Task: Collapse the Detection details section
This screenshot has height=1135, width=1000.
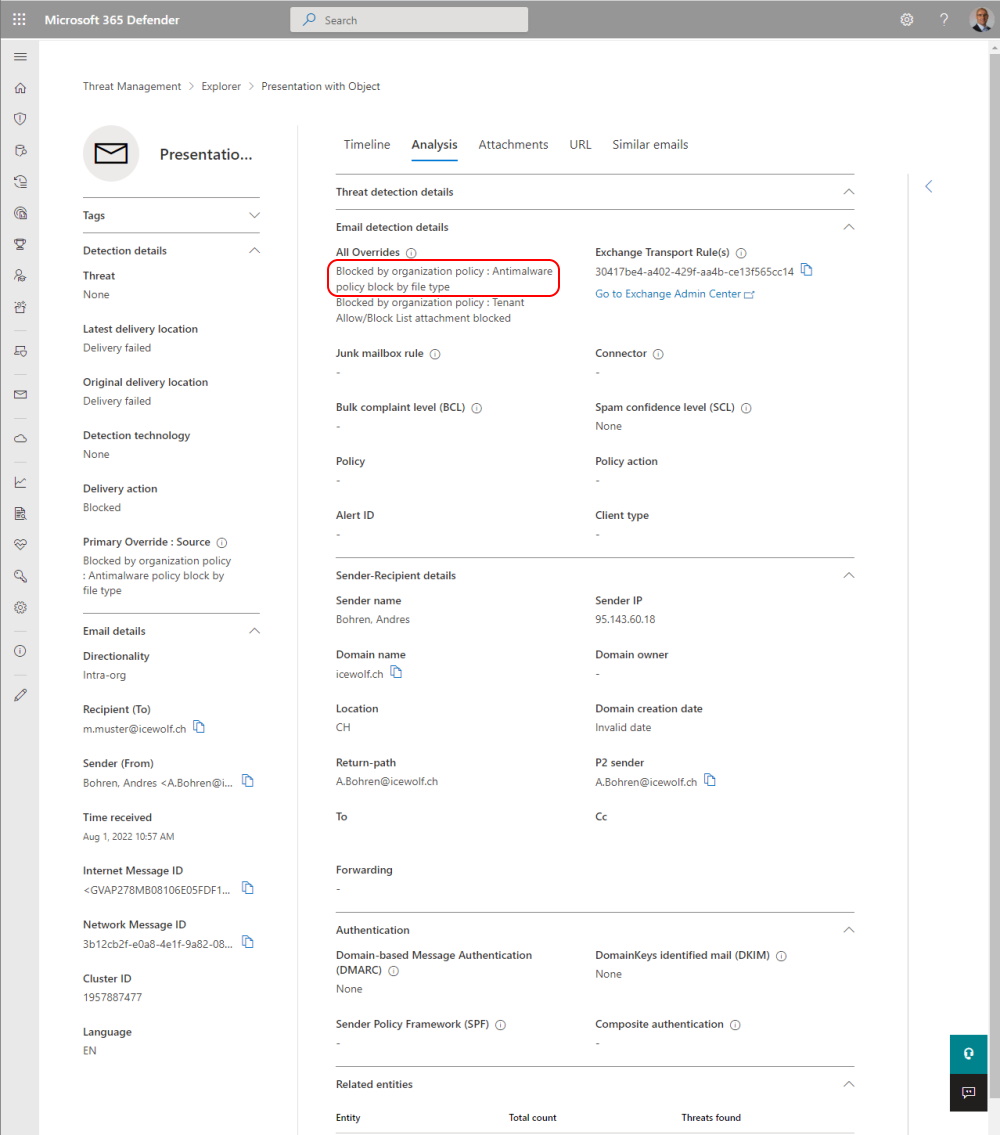Action: (254, 250)
